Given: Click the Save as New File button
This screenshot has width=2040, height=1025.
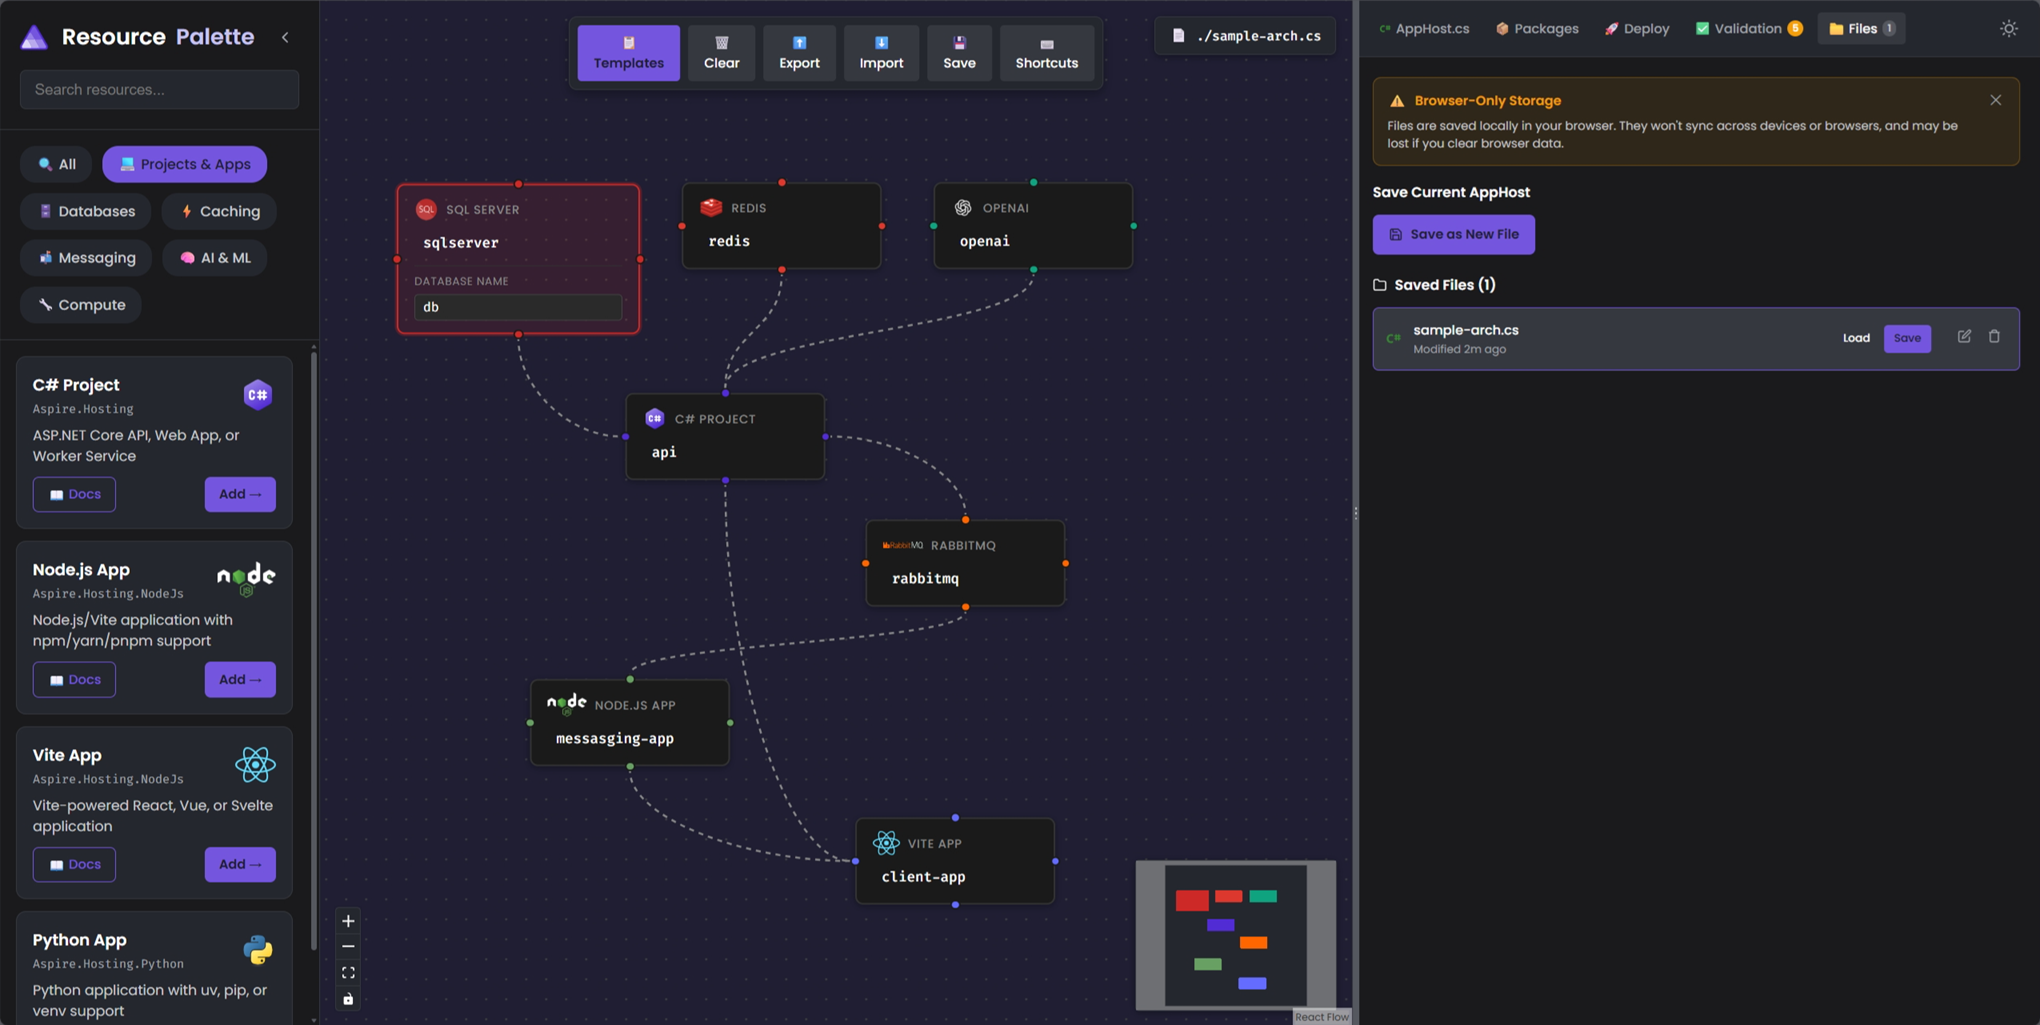Looking at the screenshot, I should [x=1453, y=234].
